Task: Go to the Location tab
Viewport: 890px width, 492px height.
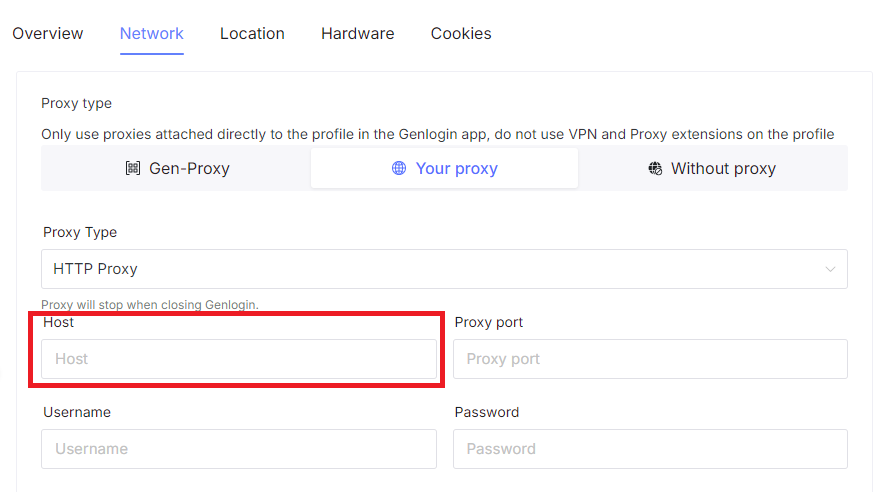Action: [x=252, y=33]
